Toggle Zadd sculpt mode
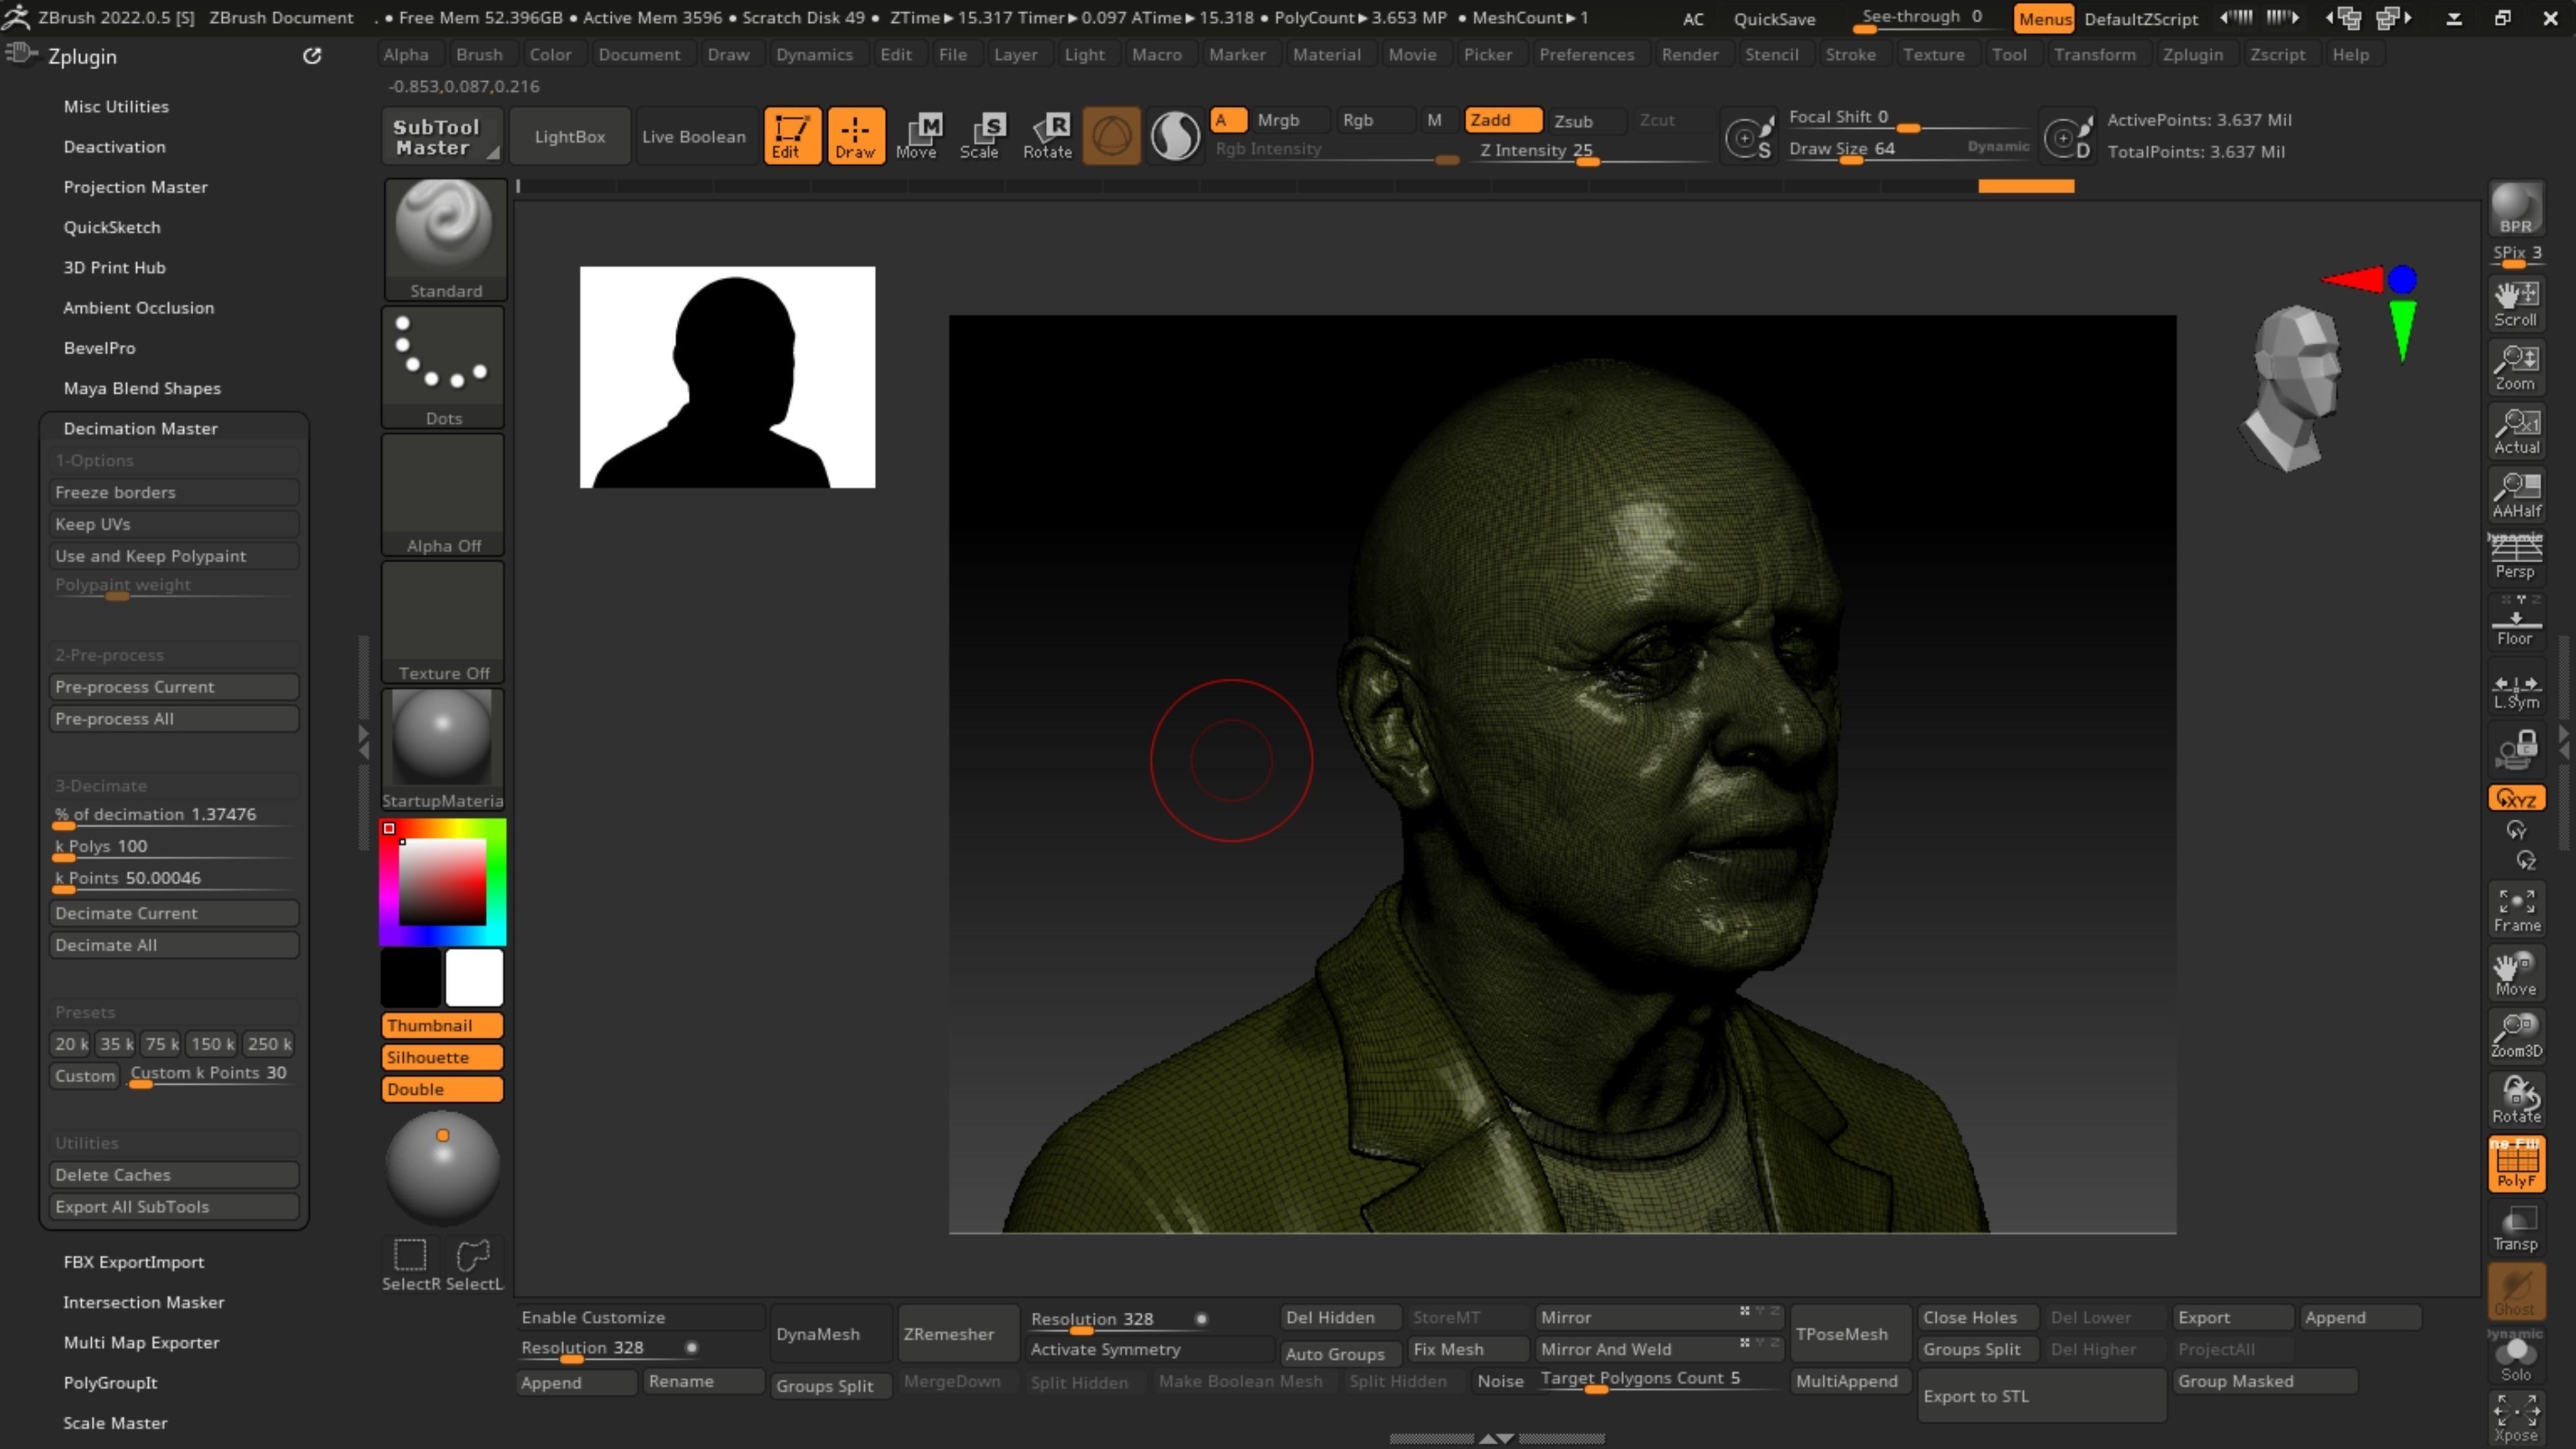Image resolution: width=2576 pixels, height=1449 pixels. [x=1503, y=120]
